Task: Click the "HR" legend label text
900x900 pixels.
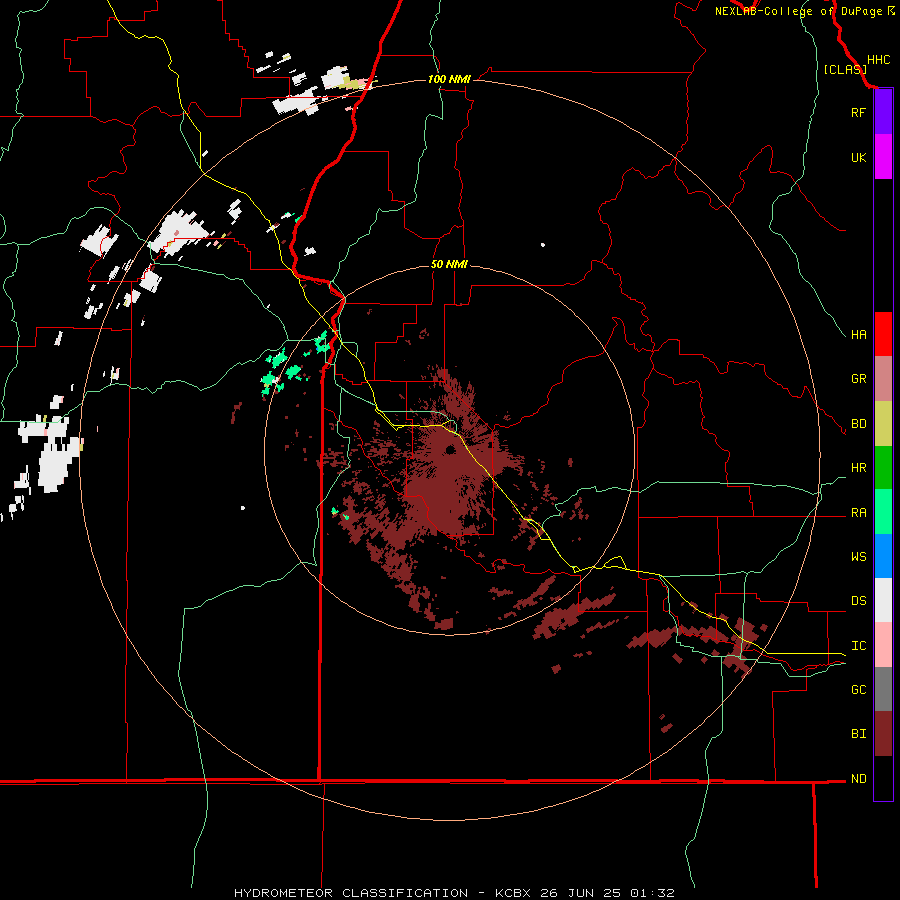Action: (858, 468)
